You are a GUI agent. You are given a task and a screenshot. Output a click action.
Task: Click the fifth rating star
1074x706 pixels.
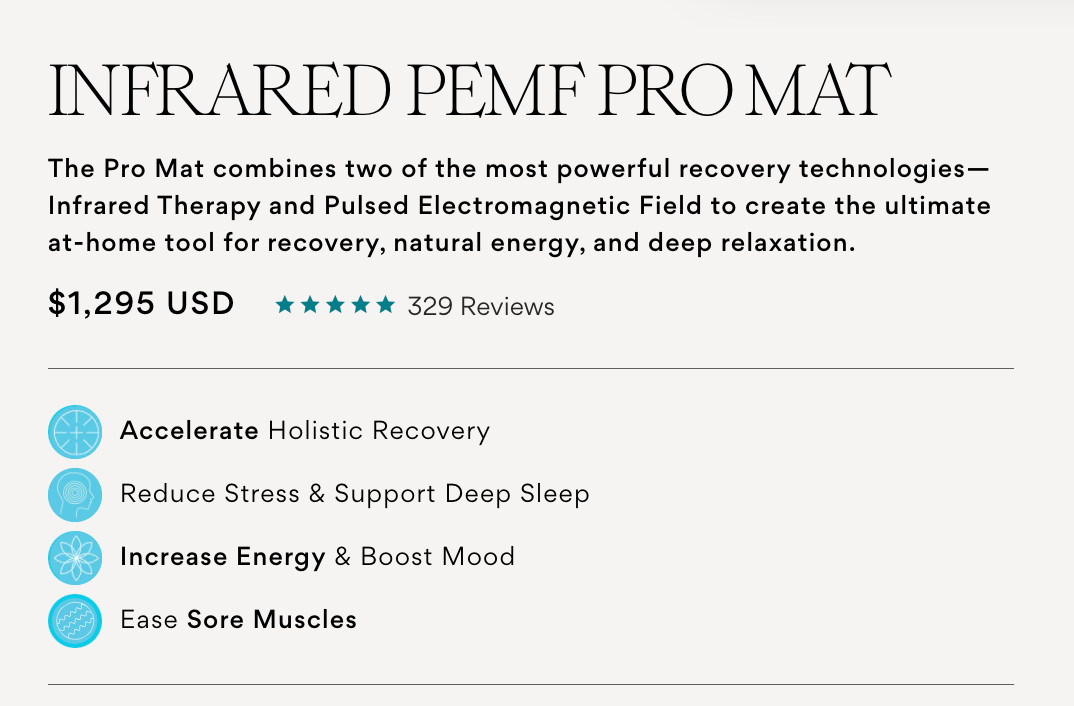pyautogui.click(x=386, y=305)
